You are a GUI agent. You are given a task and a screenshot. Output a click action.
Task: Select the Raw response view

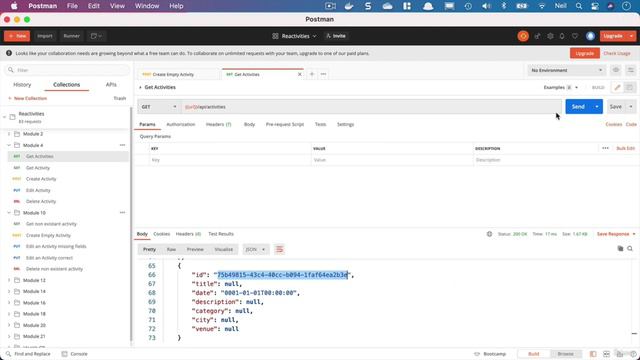click(x=171, y=249)
